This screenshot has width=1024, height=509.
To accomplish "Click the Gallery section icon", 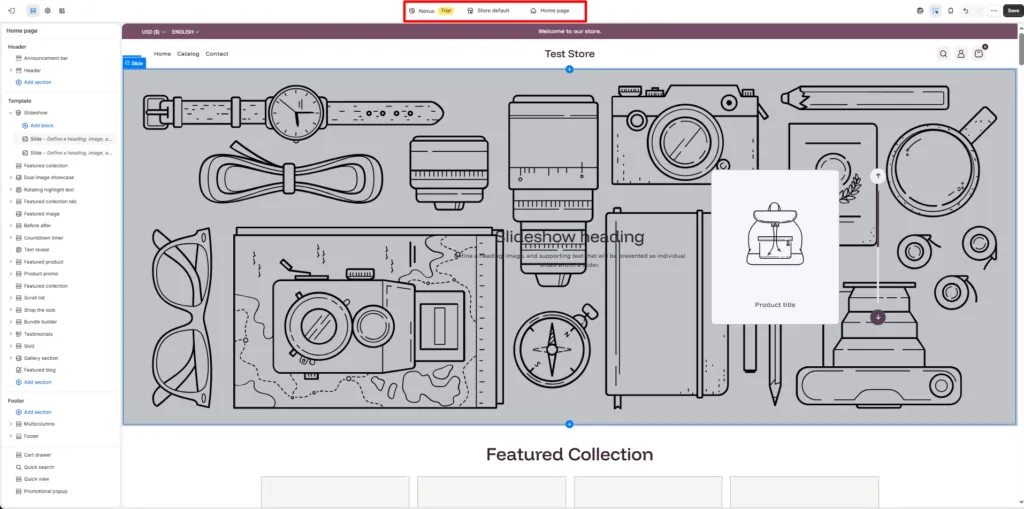I will [x=19, y=358].
